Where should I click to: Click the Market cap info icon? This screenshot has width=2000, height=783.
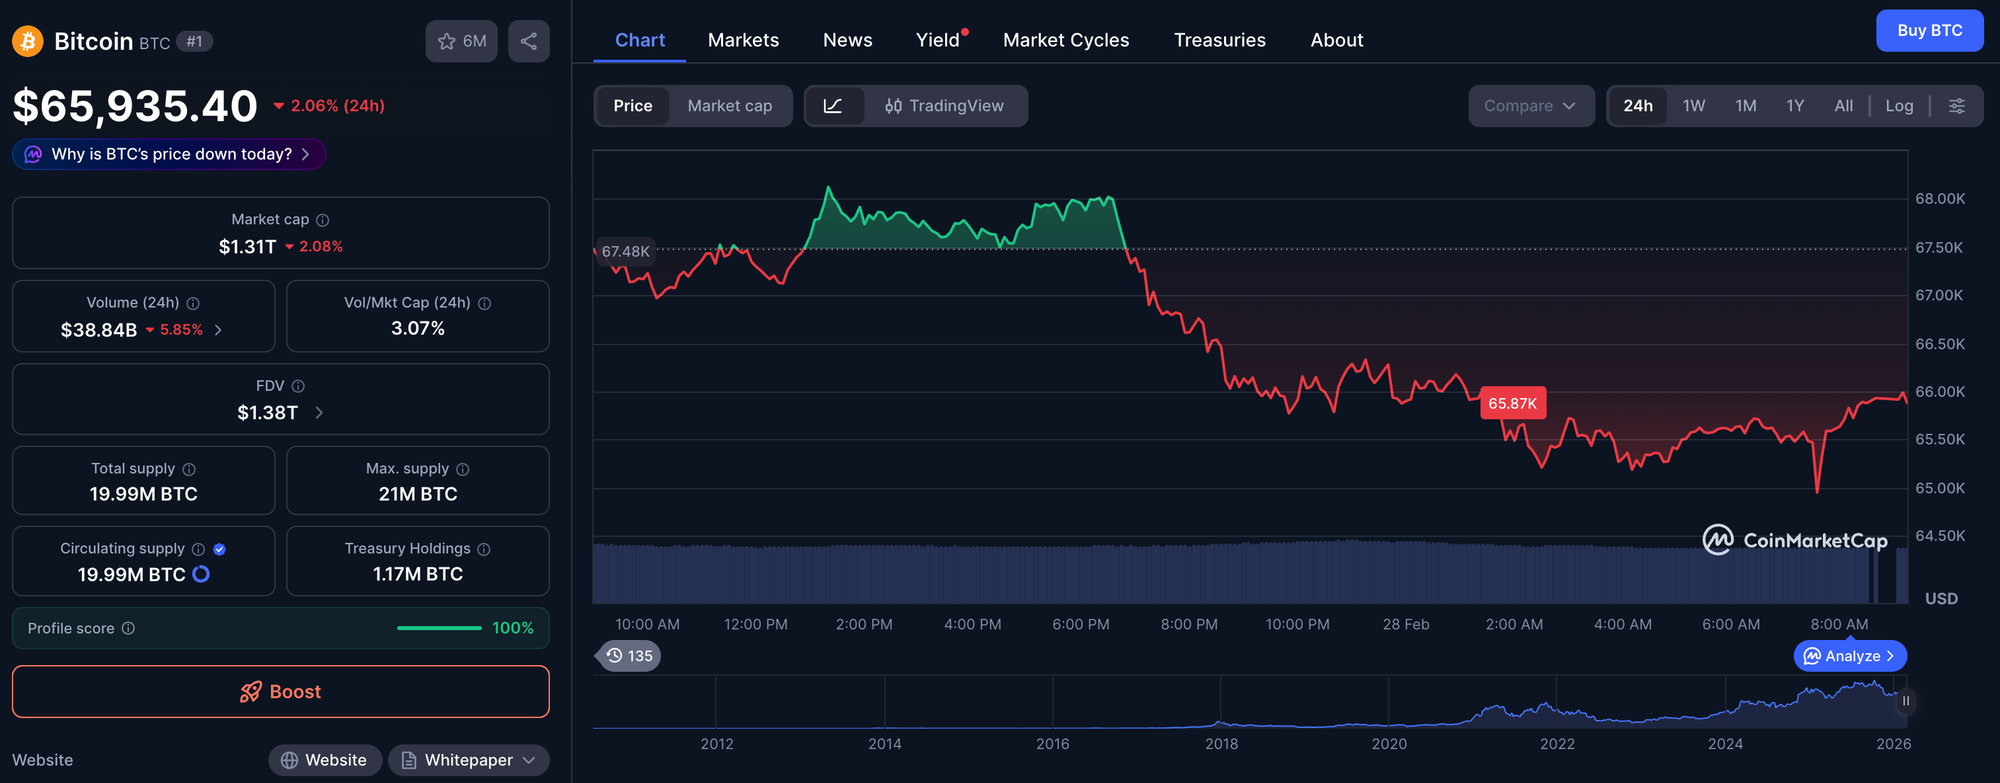tap(322, 220)
